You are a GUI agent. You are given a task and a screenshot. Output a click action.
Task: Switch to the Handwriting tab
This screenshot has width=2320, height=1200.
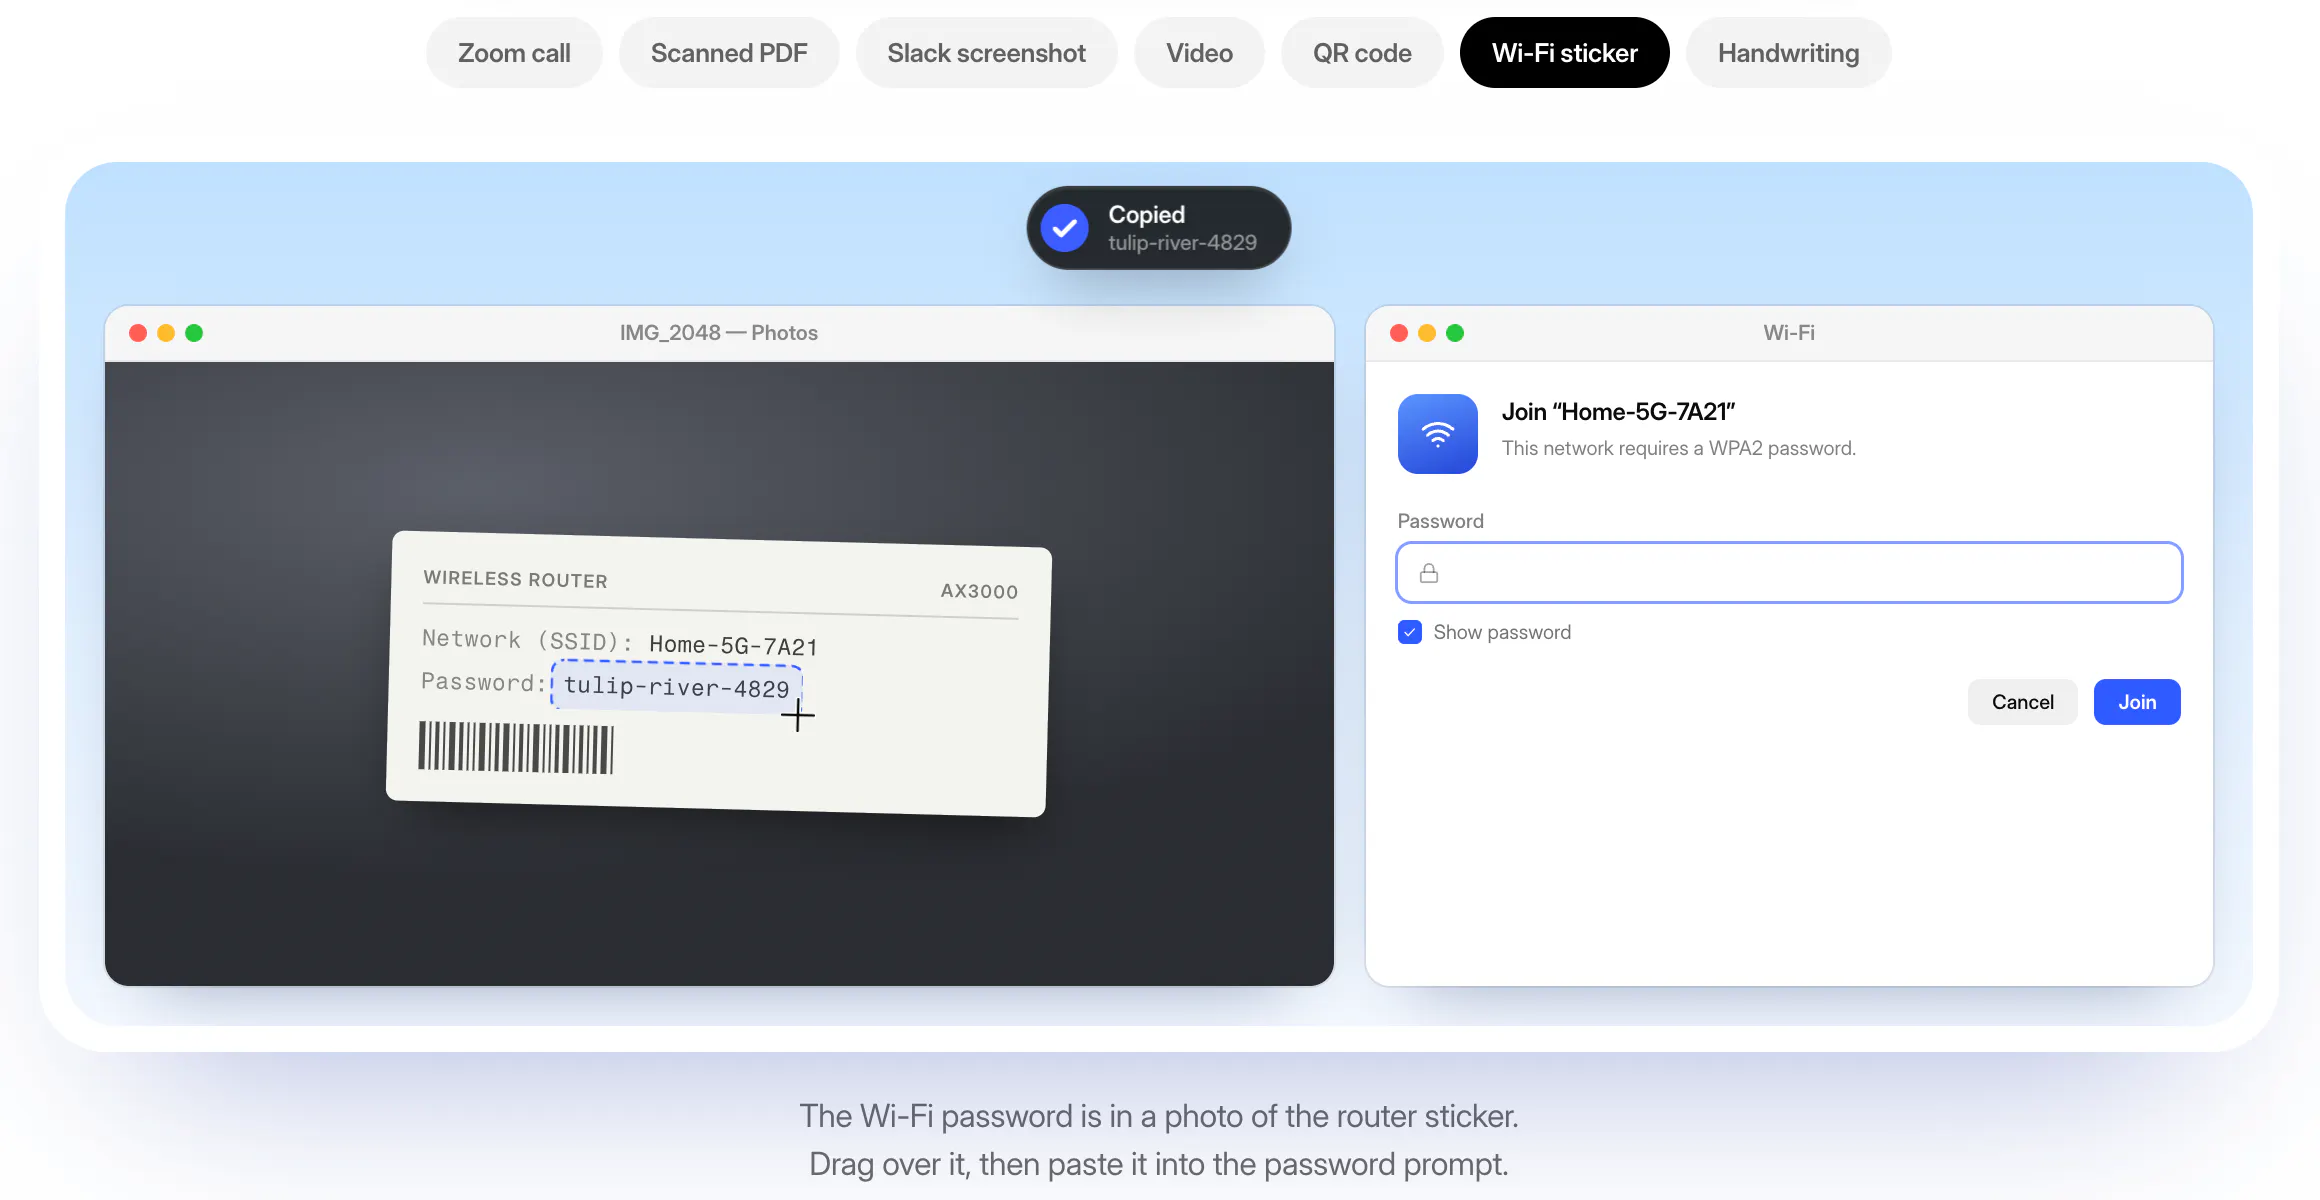point(1788,53)
